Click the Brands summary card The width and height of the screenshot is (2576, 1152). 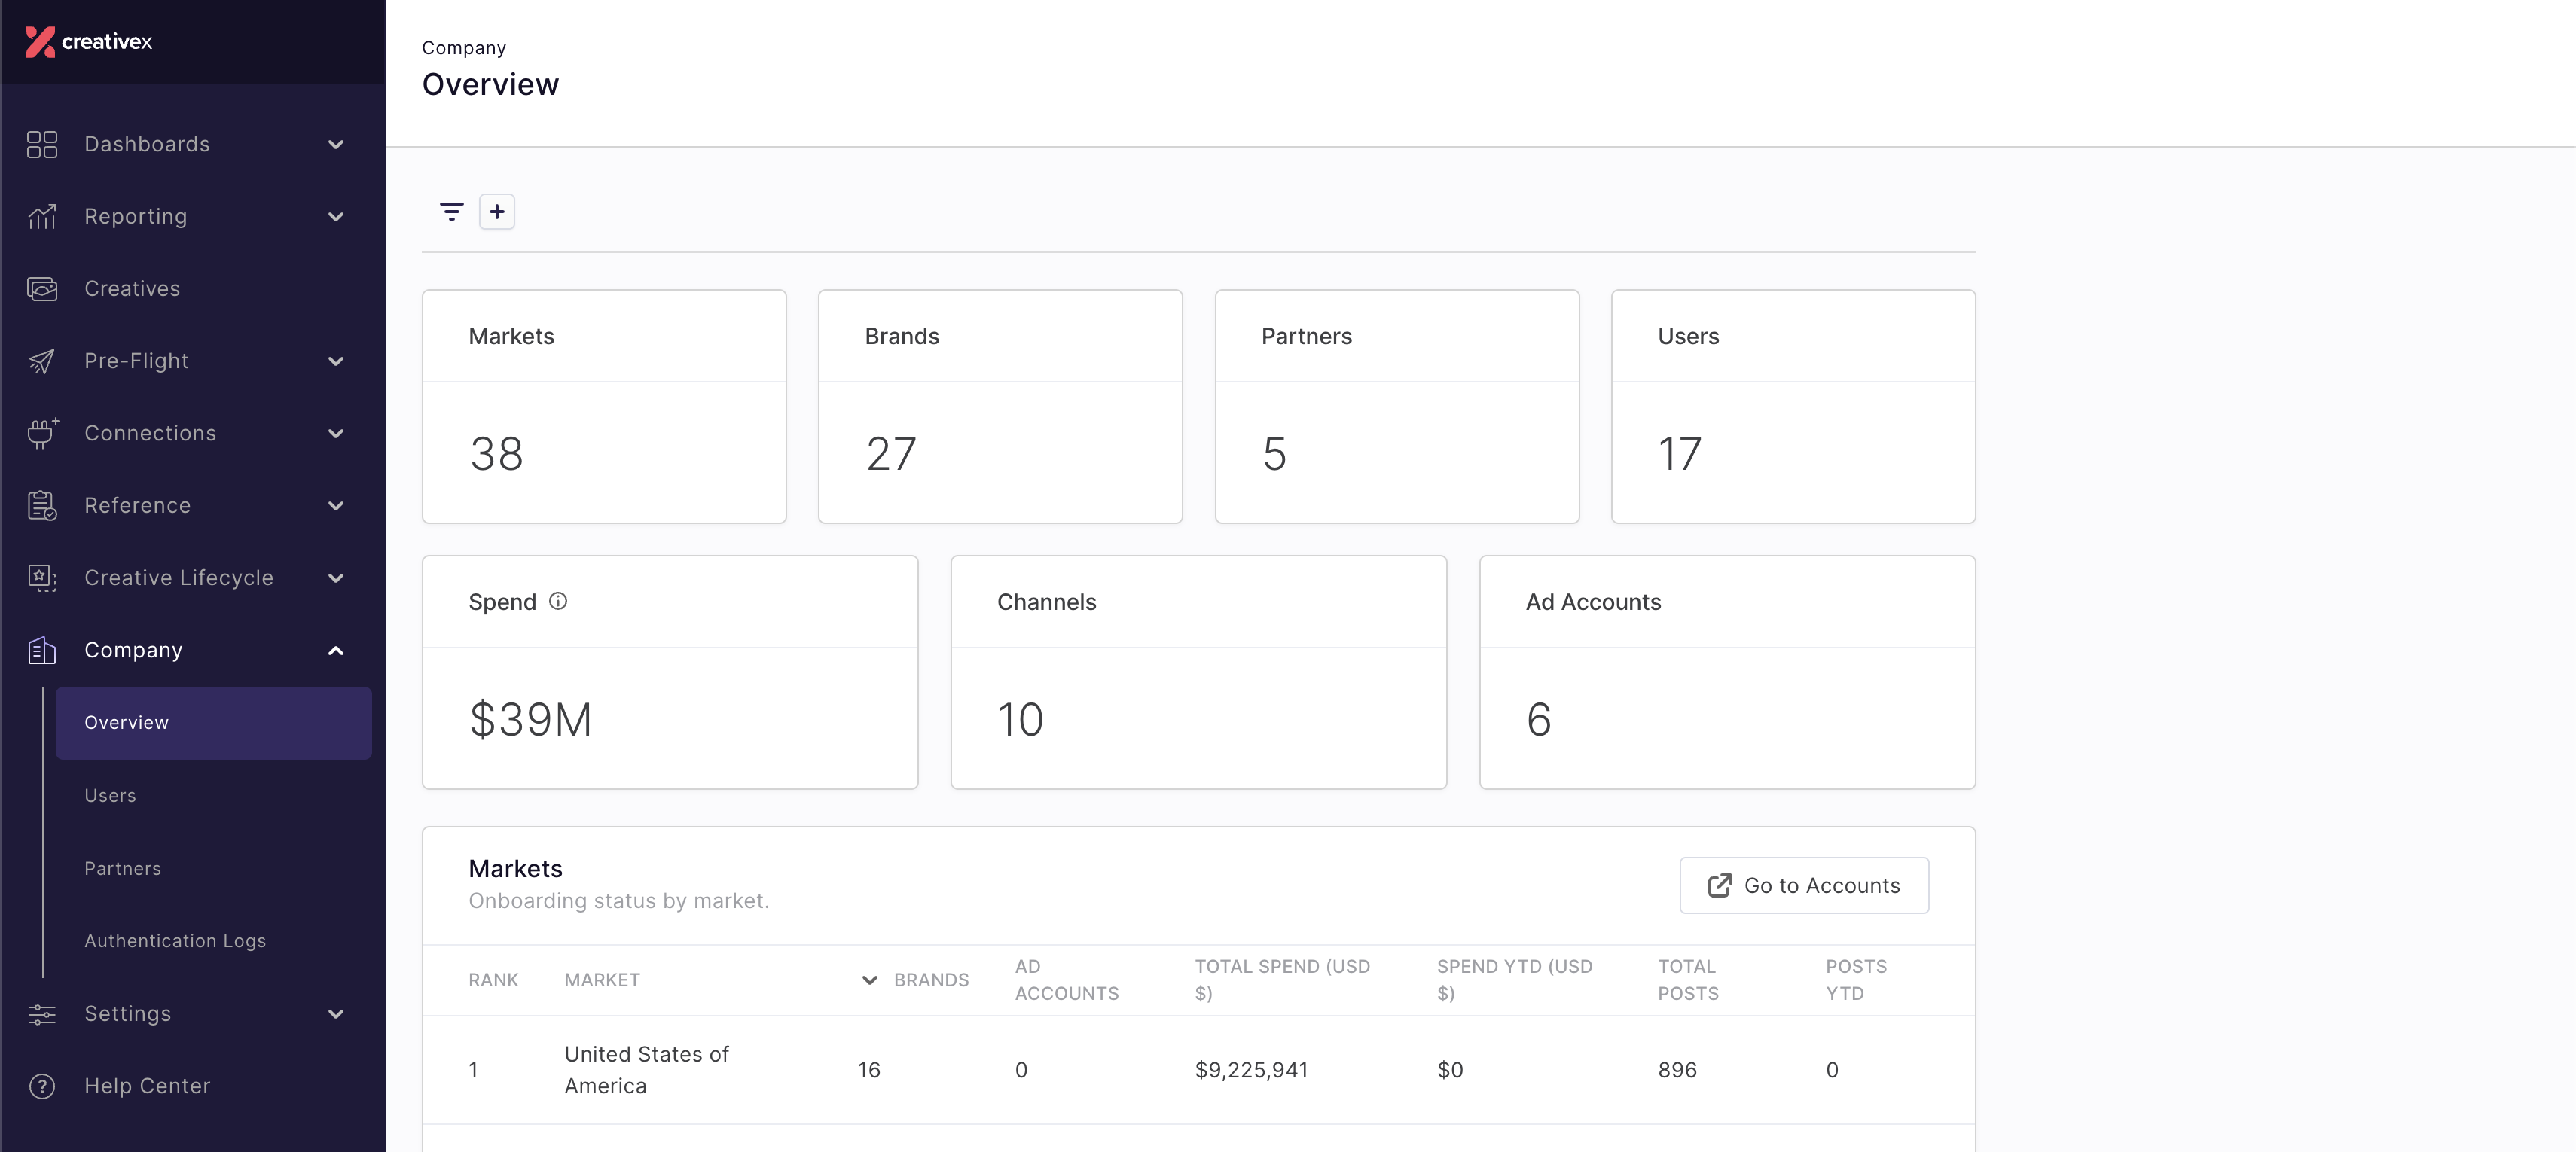click(x=1000, y=406)
